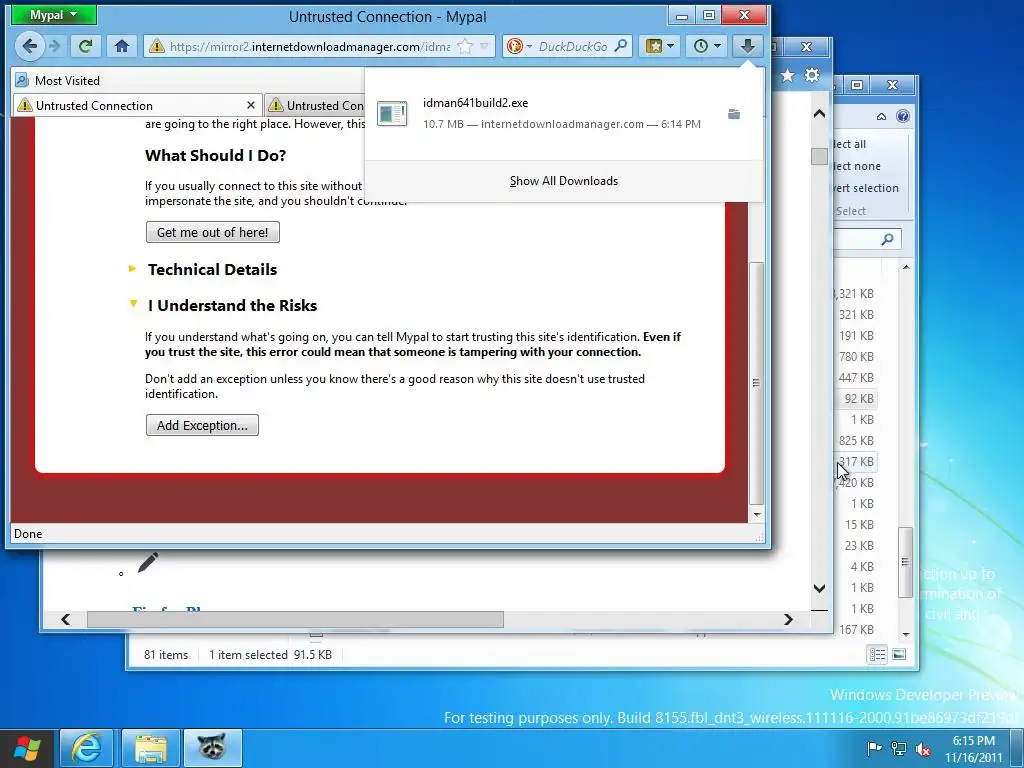The height and width of the screenshot is (768, 1024).
Task: Click Get me out of here! button
Action: pyautogui.click(x=213, y=232)
